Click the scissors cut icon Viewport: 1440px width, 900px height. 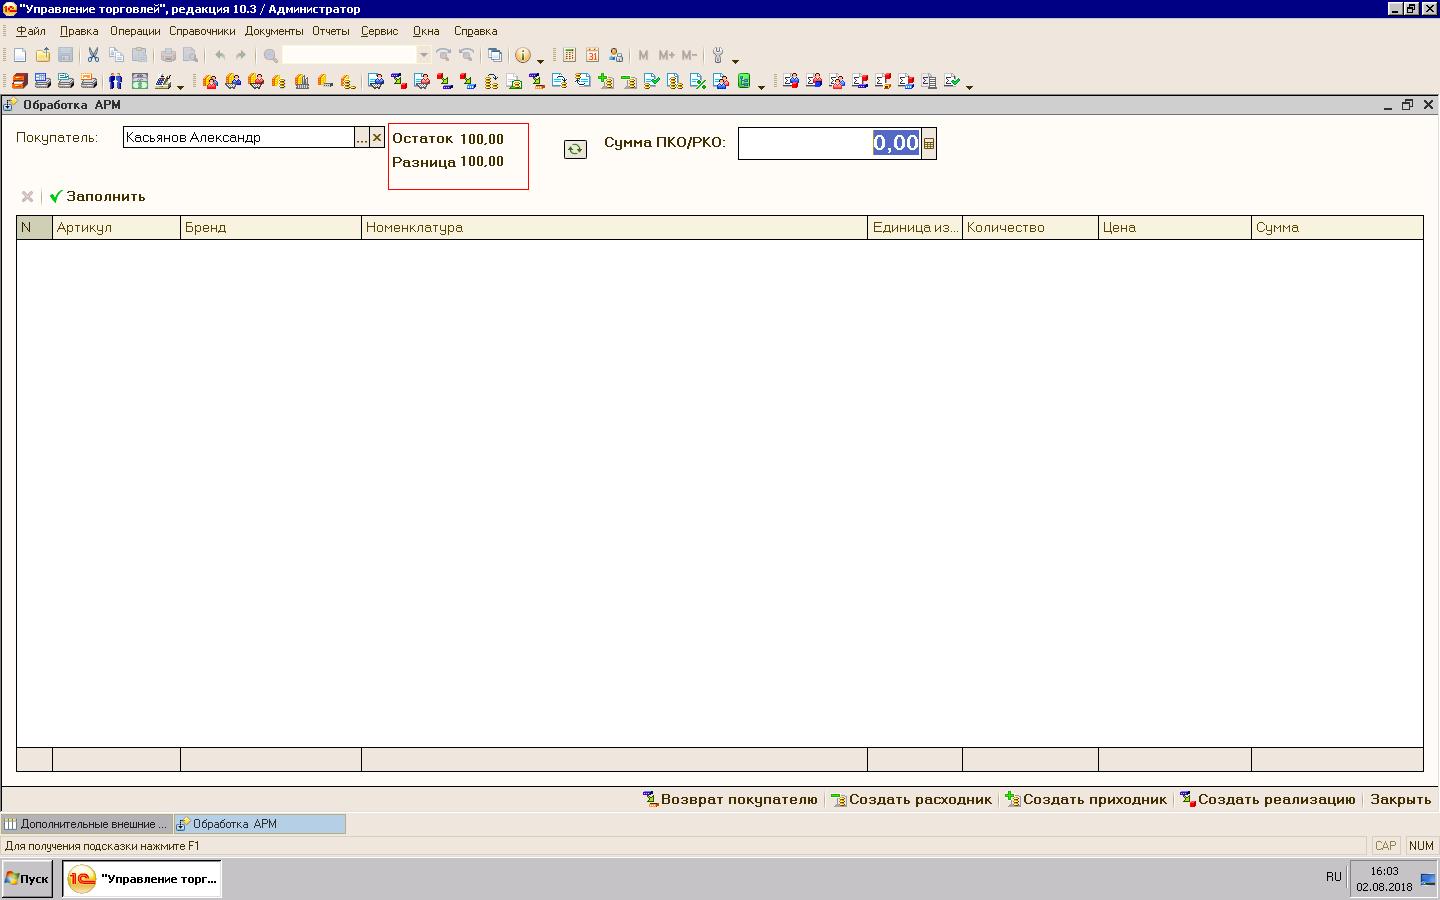coord(93,56)
